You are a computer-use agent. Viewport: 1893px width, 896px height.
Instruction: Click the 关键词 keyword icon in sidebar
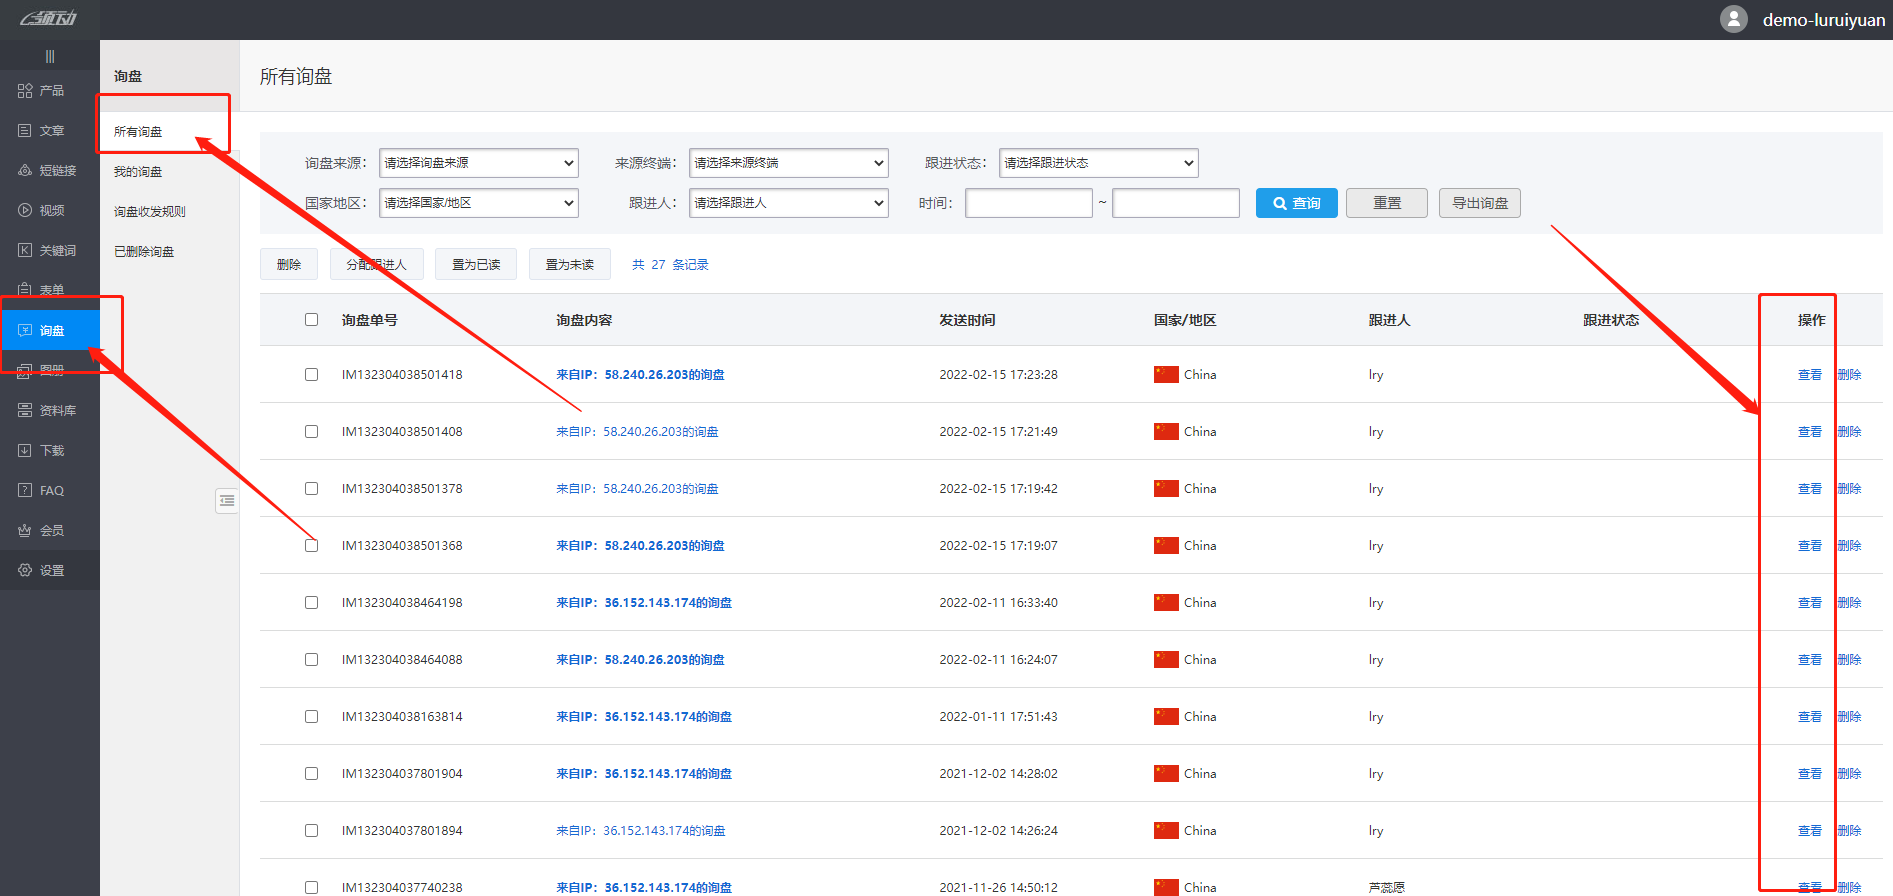pyautogui.click(x=25, y=251)
